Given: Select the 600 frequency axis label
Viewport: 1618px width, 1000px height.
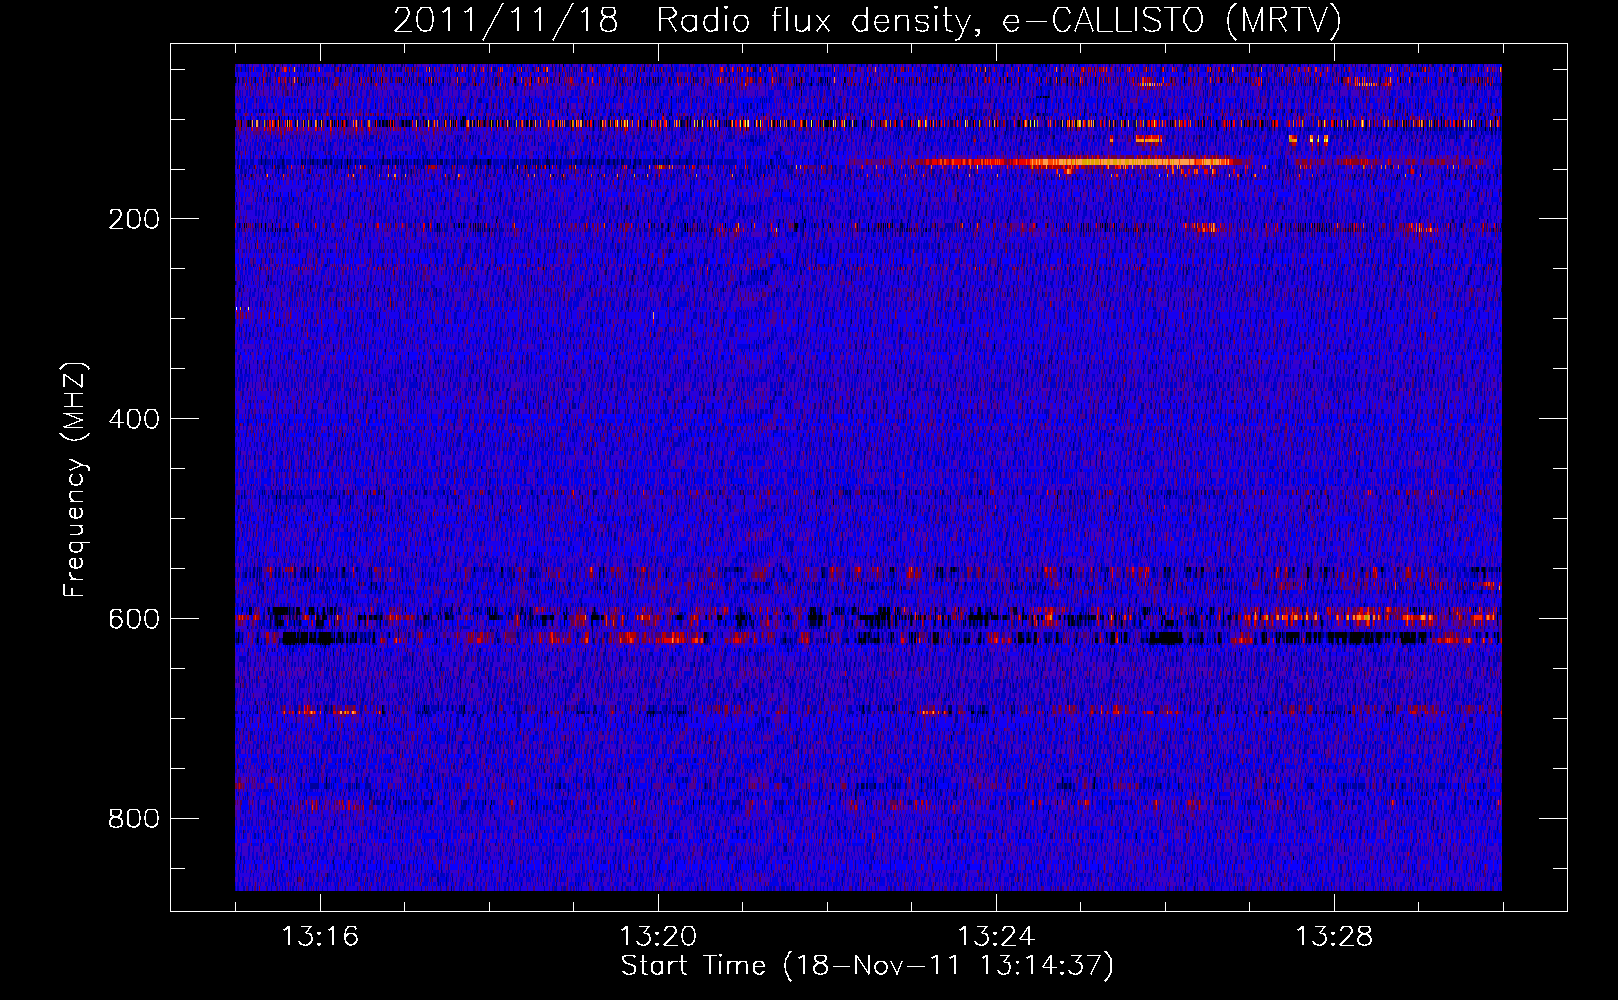Looking at the screenshot, I should (x=134, y=619).
